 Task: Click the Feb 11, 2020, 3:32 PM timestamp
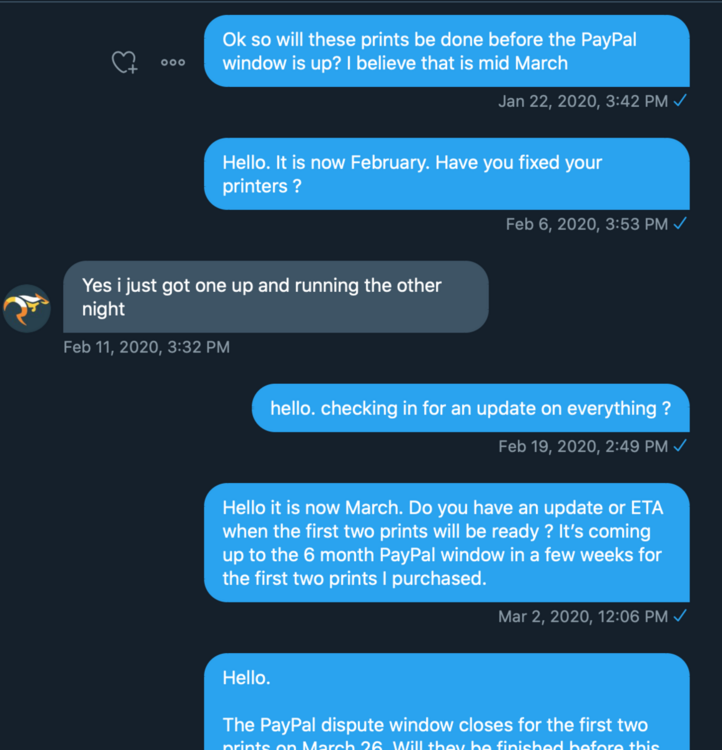tap(146, 347)
